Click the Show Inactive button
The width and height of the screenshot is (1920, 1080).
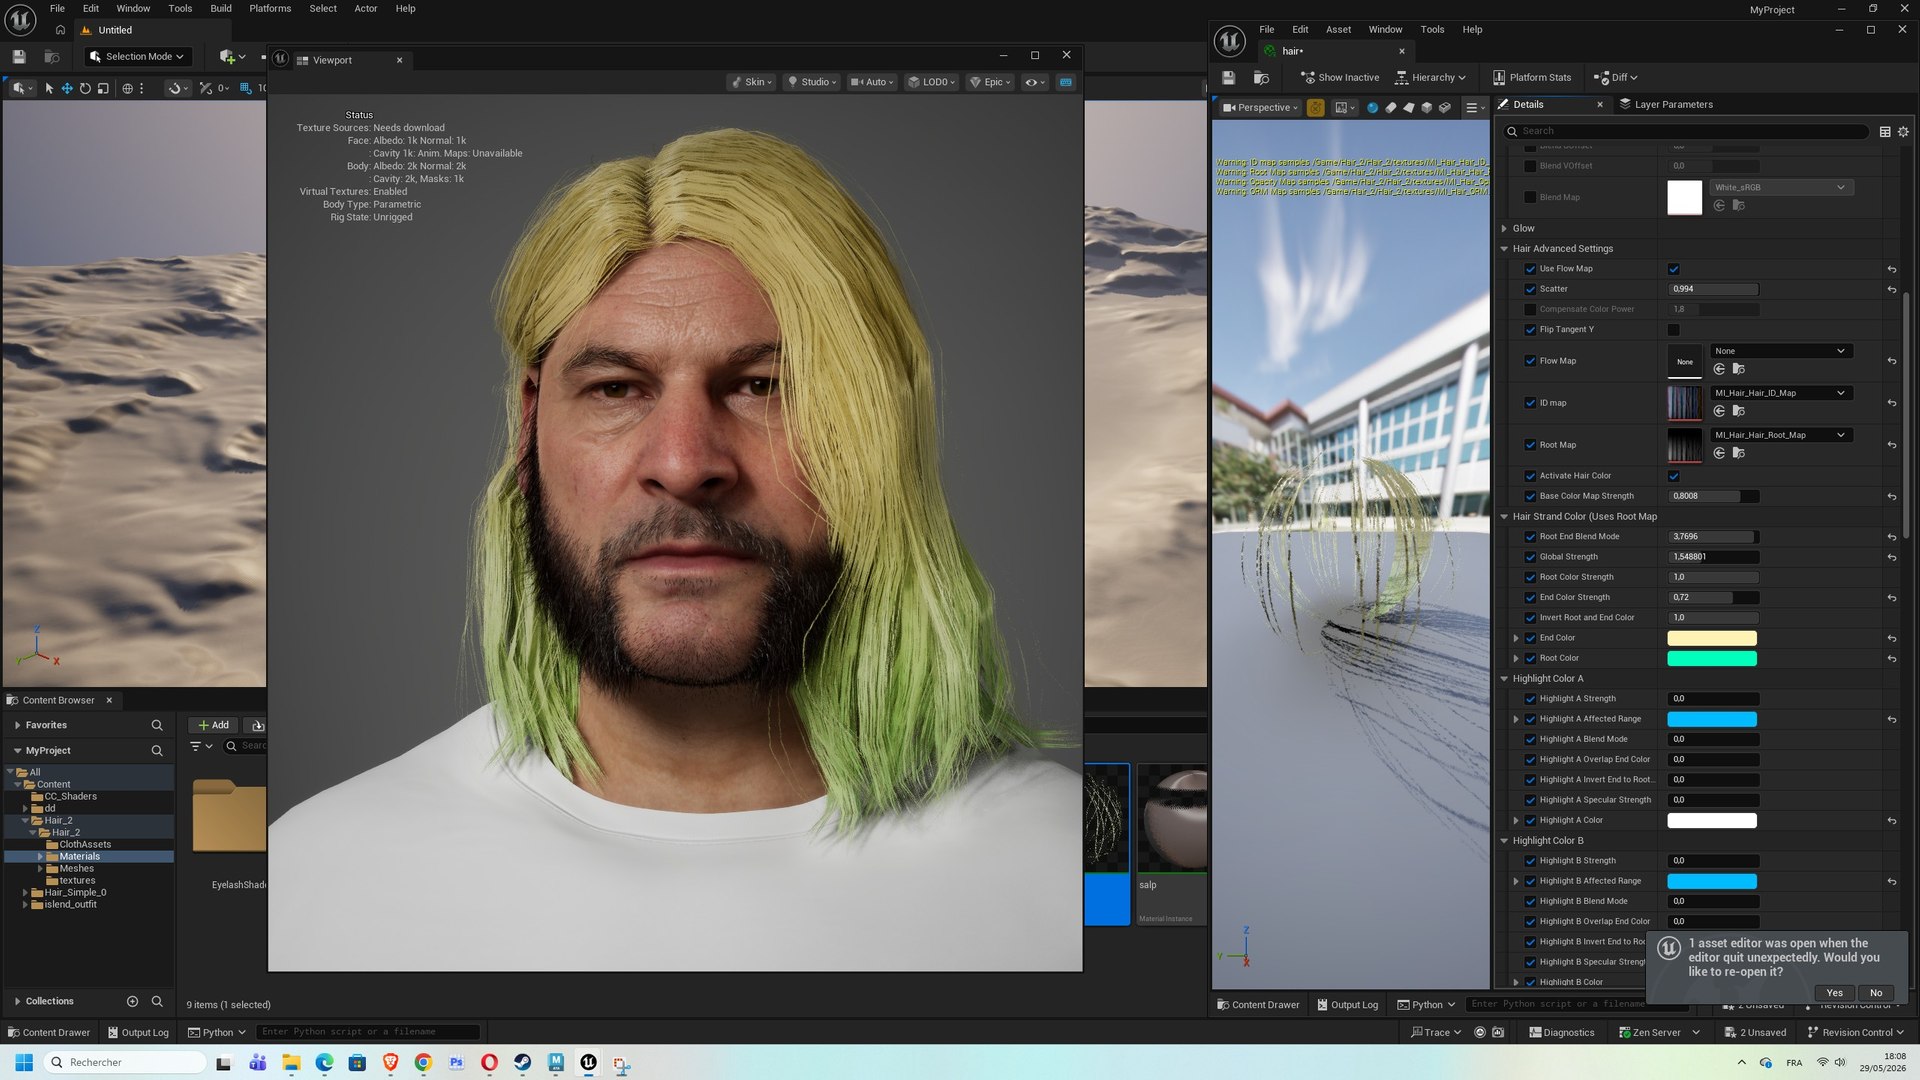(1340, 77)
